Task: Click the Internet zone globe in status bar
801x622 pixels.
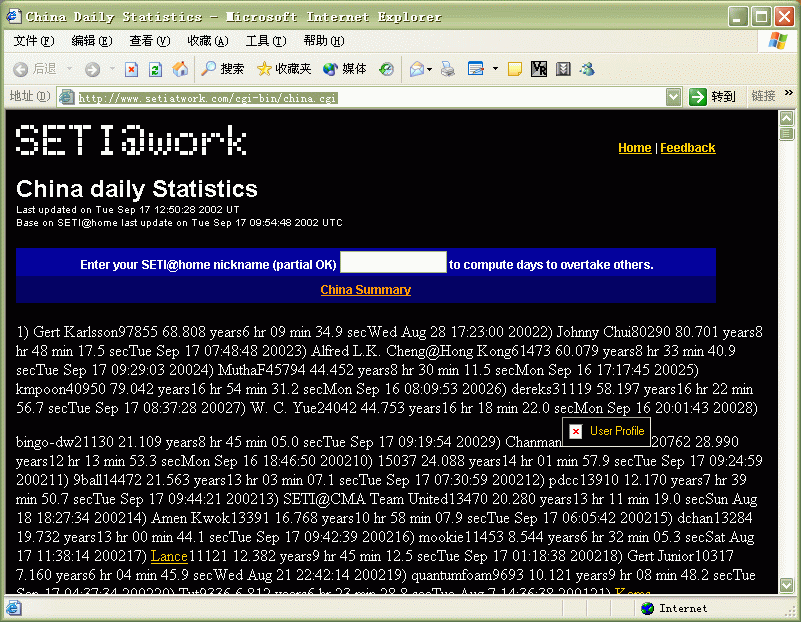Action: click(x=647, y=608)
